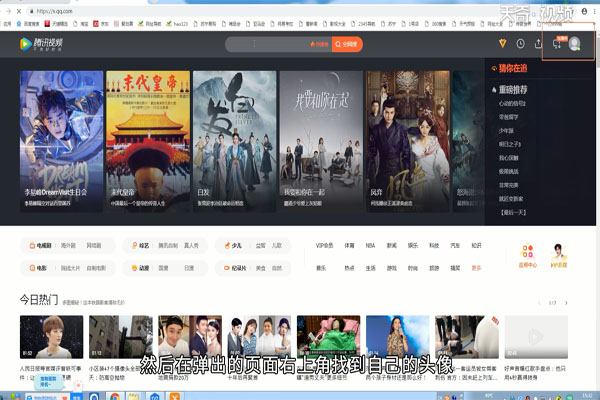
Task: Open the 音乐 channel link
Action: 321,268
